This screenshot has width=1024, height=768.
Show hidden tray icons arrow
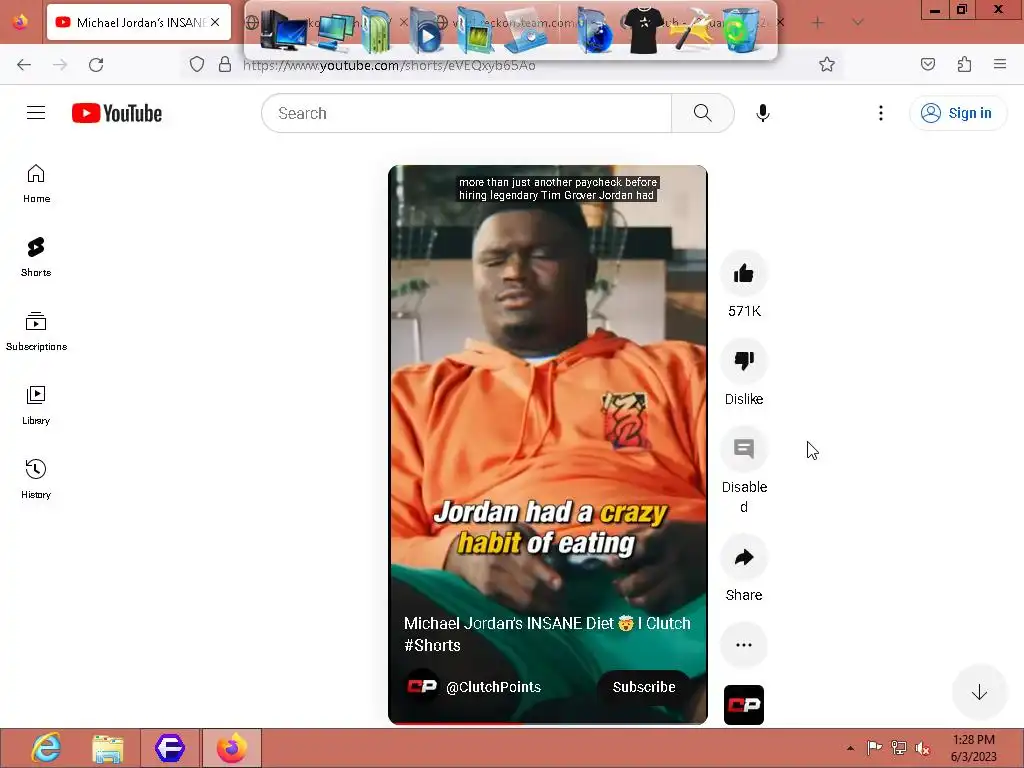850,748
